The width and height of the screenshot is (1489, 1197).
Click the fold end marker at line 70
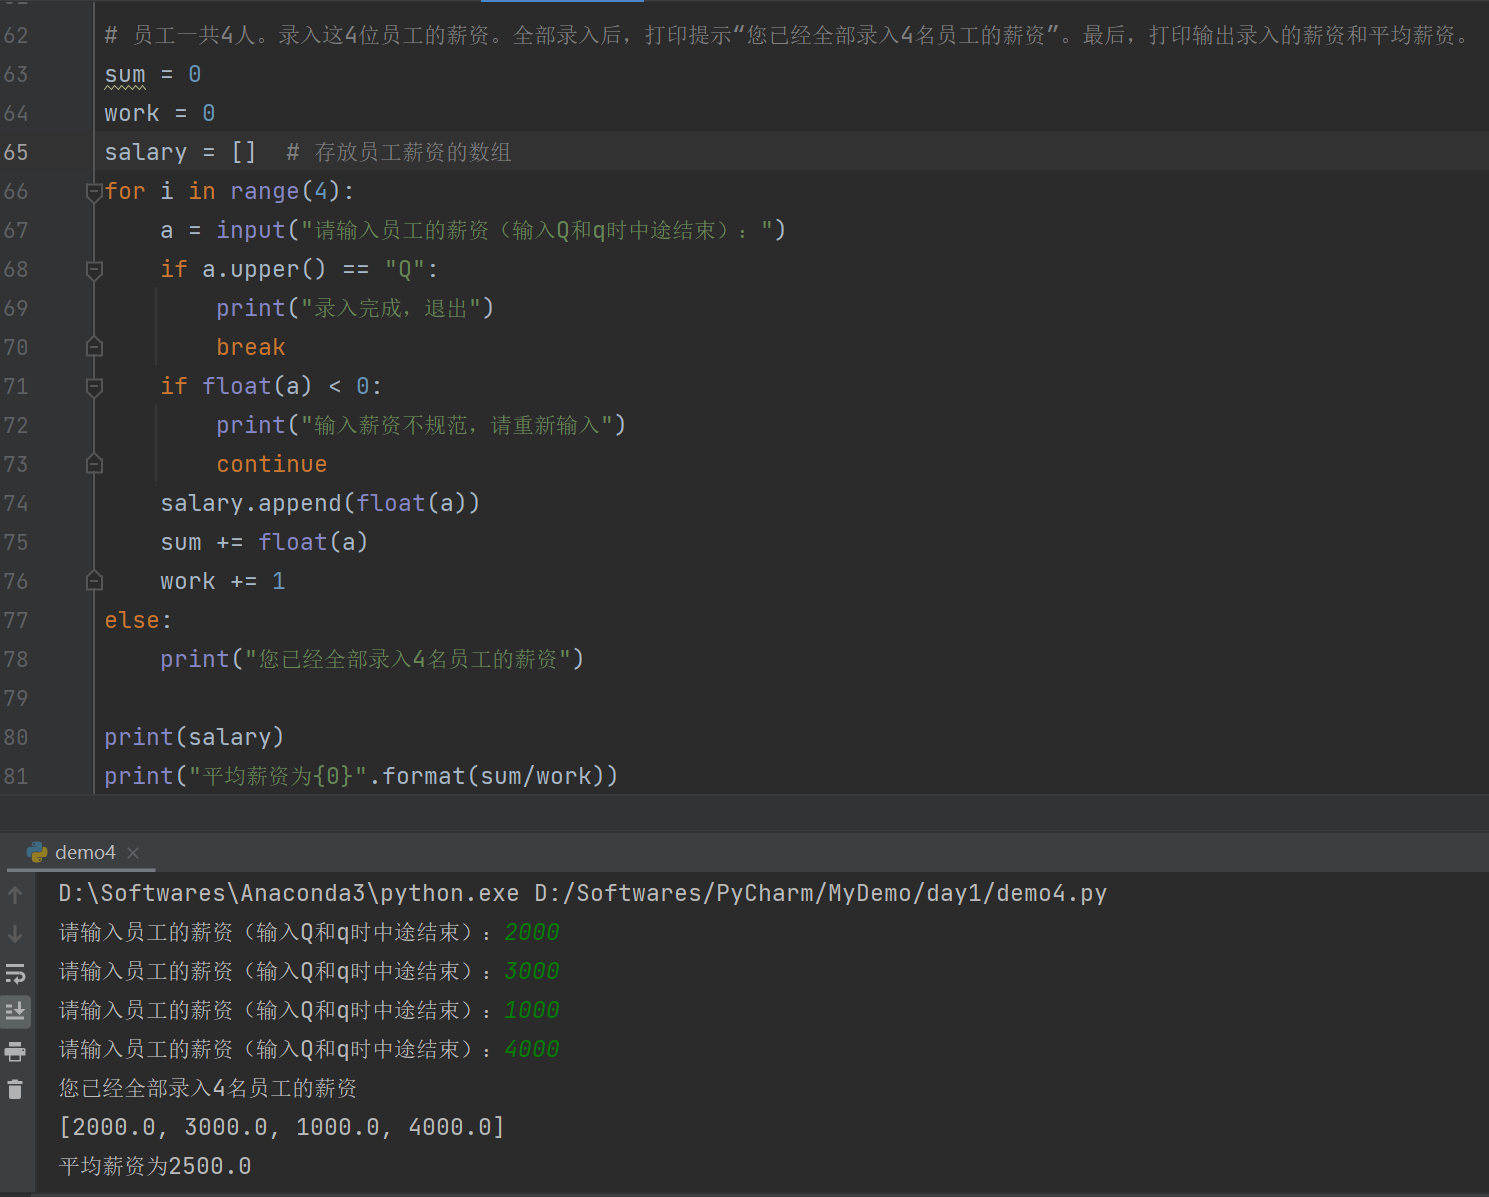click(x=94, y=347)
